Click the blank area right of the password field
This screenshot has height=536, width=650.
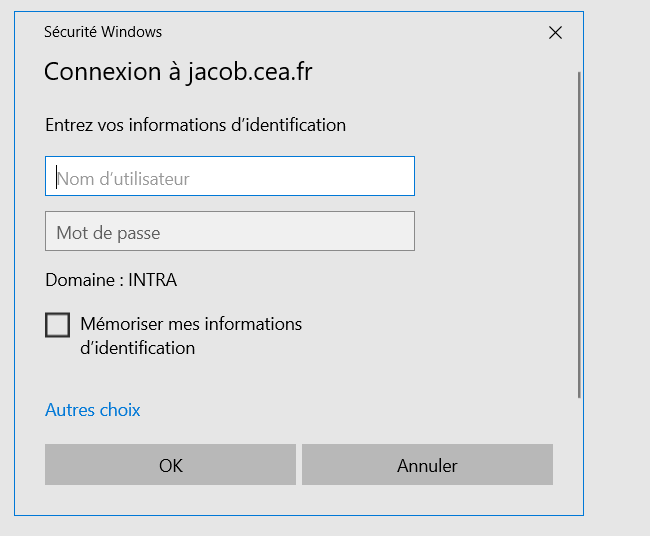[490, 232]
